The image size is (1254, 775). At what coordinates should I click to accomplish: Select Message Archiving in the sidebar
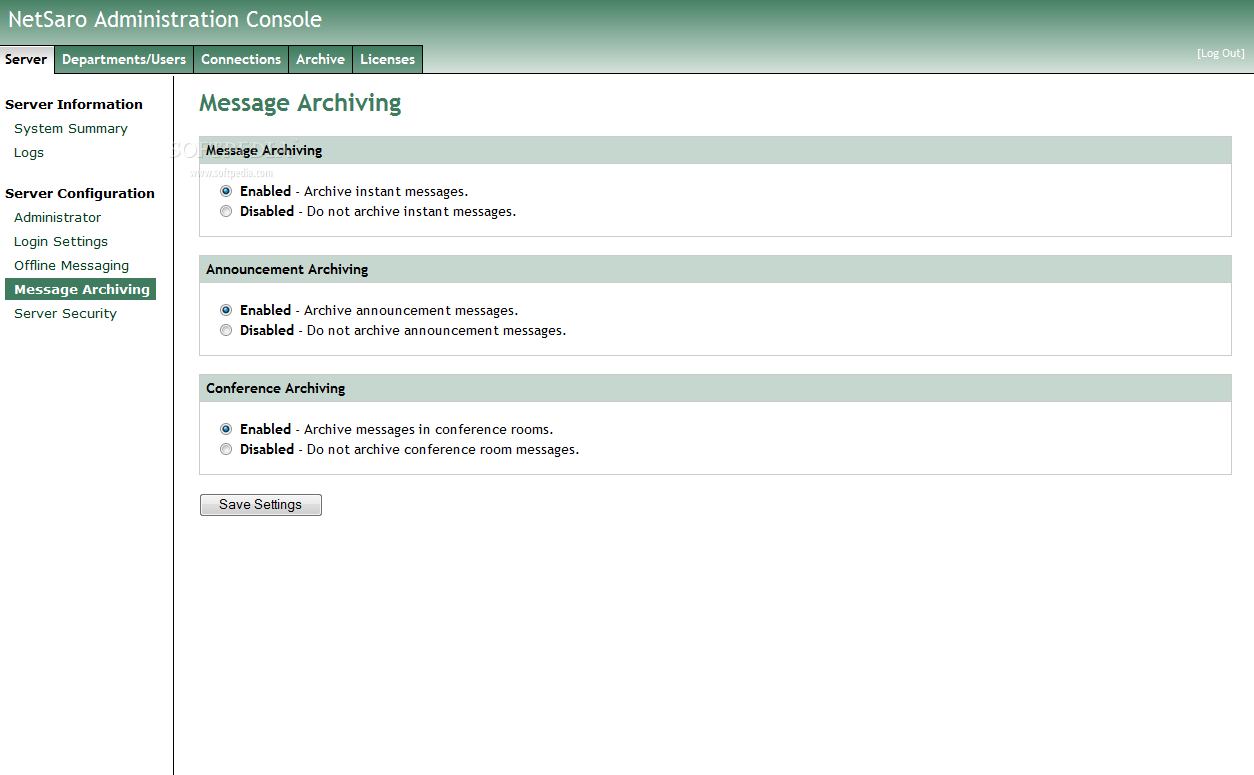80,289
